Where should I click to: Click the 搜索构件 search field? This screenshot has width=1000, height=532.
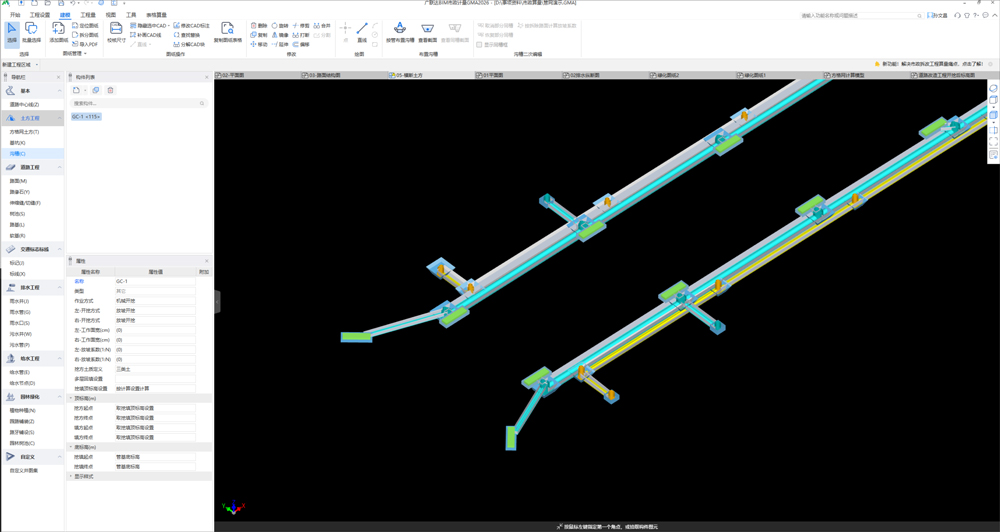138,103
